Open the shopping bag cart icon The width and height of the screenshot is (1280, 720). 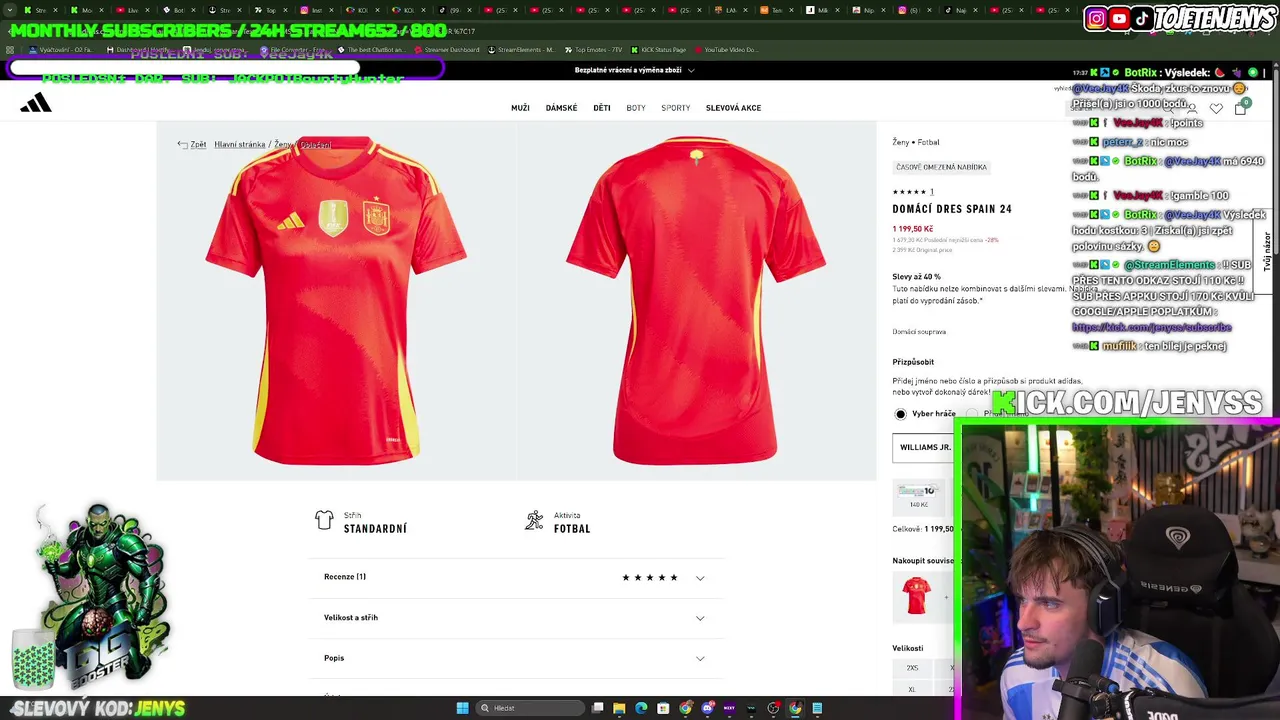[x=1240, y=108]
